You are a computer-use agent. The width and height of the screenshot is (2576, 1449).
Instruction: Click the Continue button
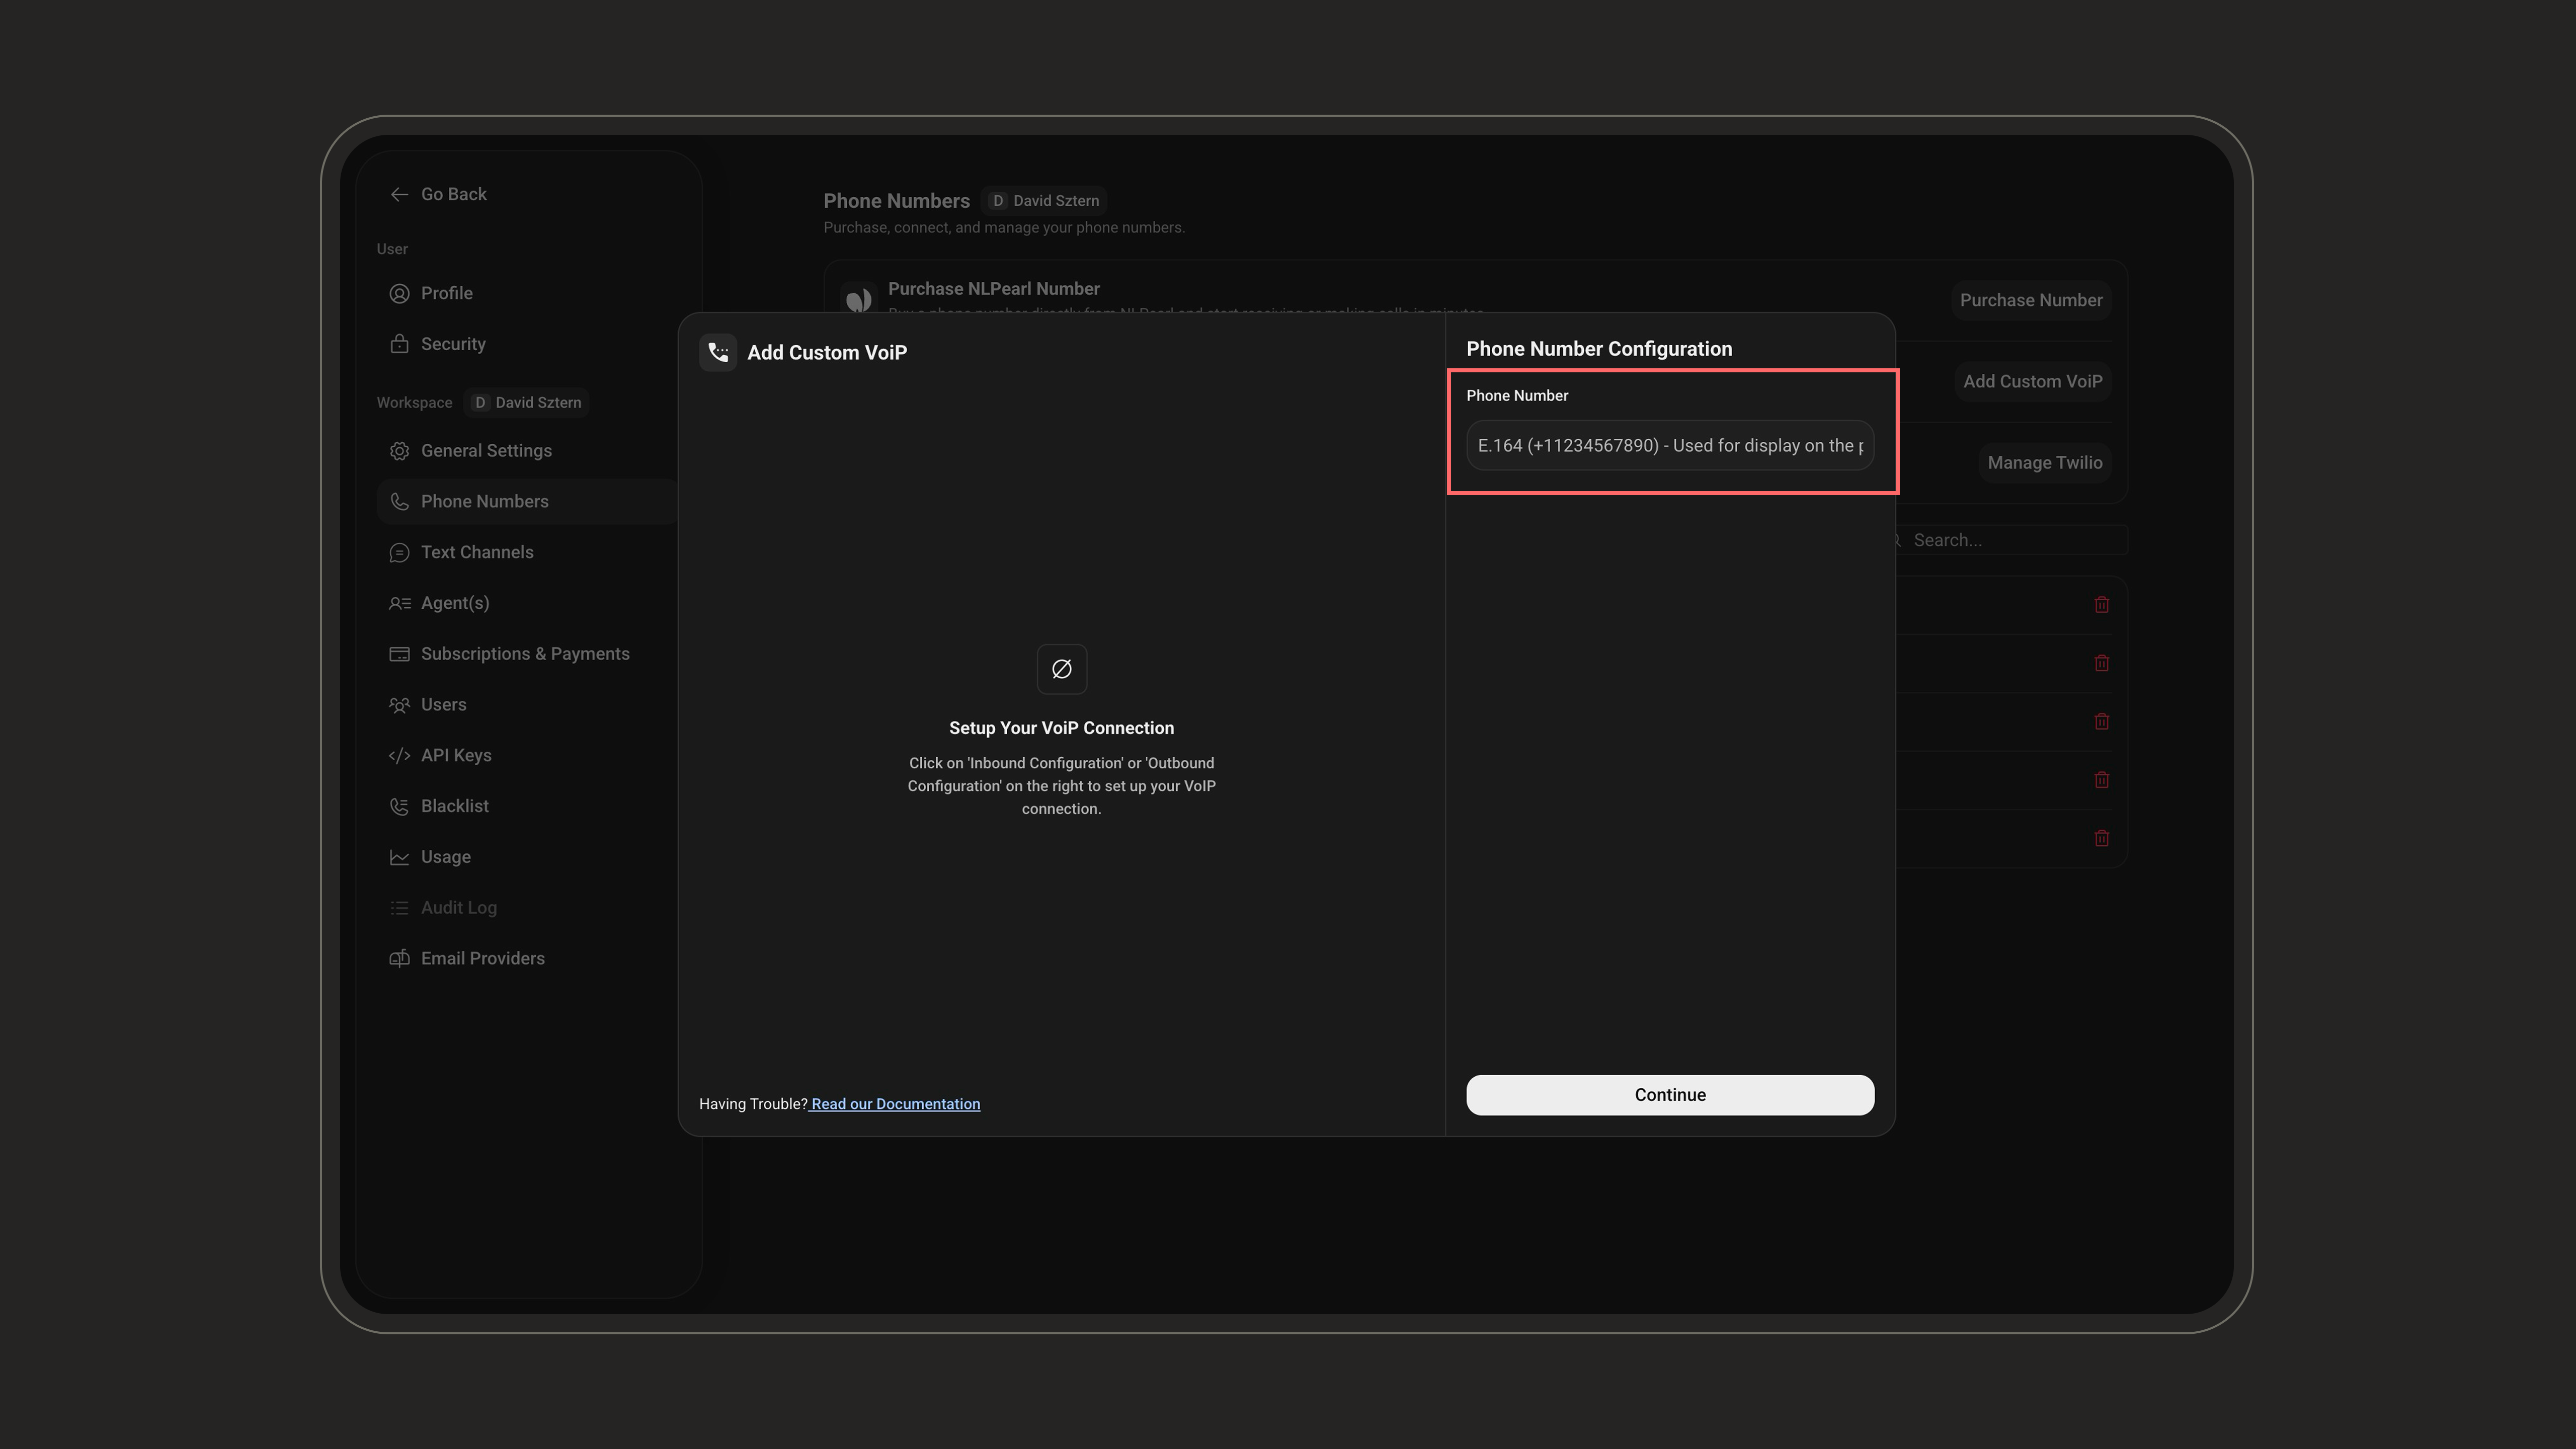click(1669, 1095)
